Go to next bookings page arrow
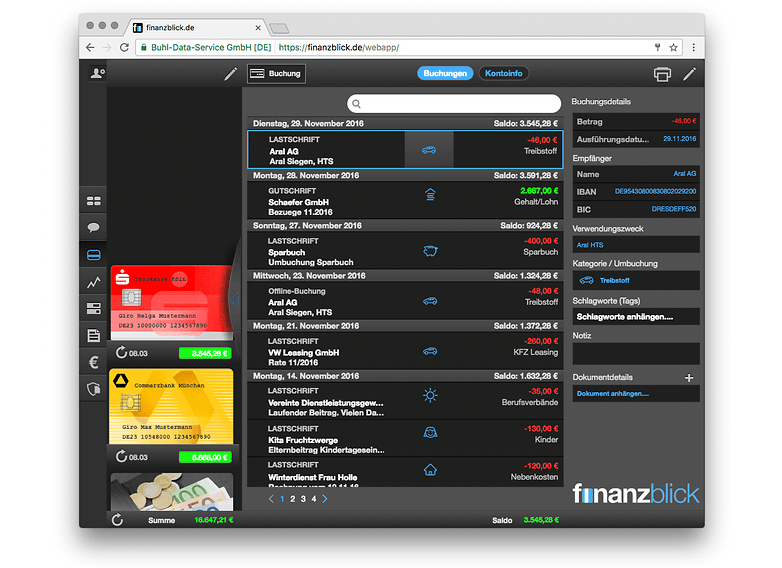This screenshot has height=568, width=782. 325,499
